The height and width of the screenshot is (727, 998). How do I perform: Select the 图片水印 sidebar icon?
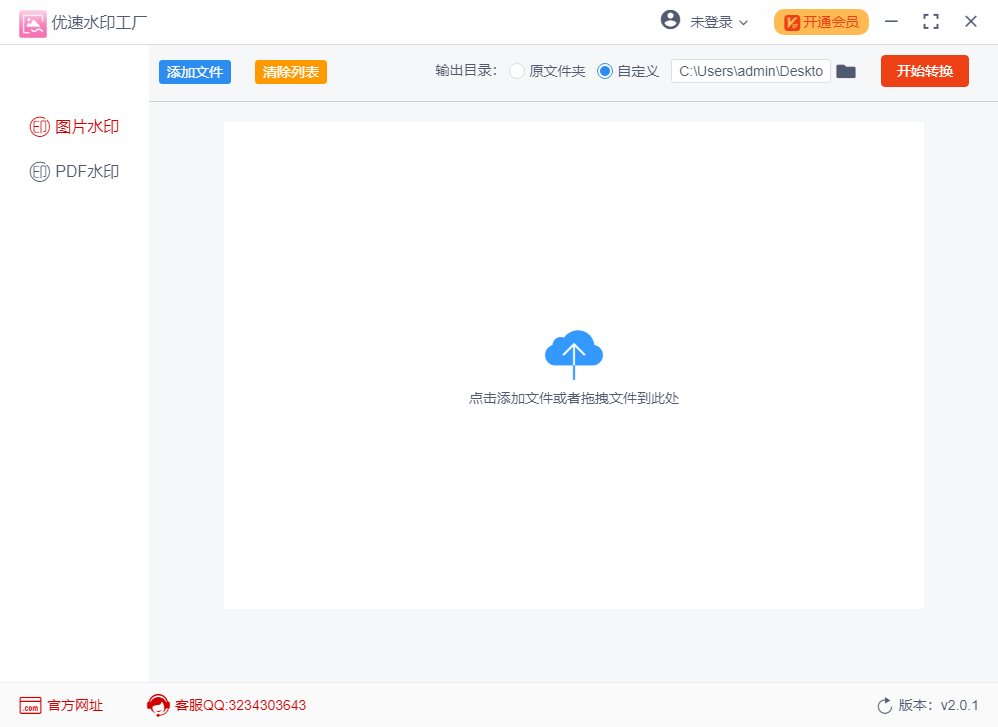pos(38,126)
